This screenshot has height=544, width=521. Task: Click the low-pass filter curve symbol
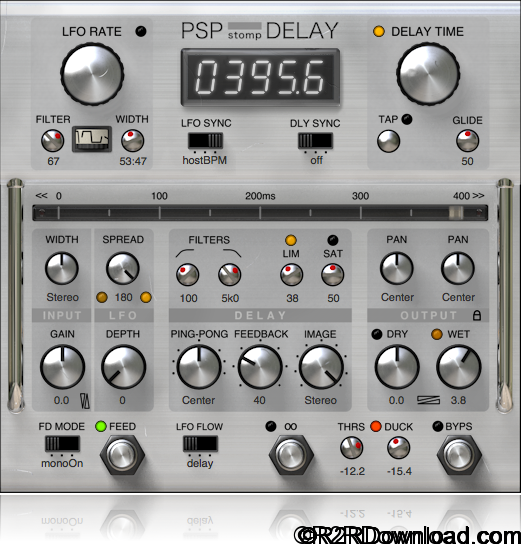point(232,253)
